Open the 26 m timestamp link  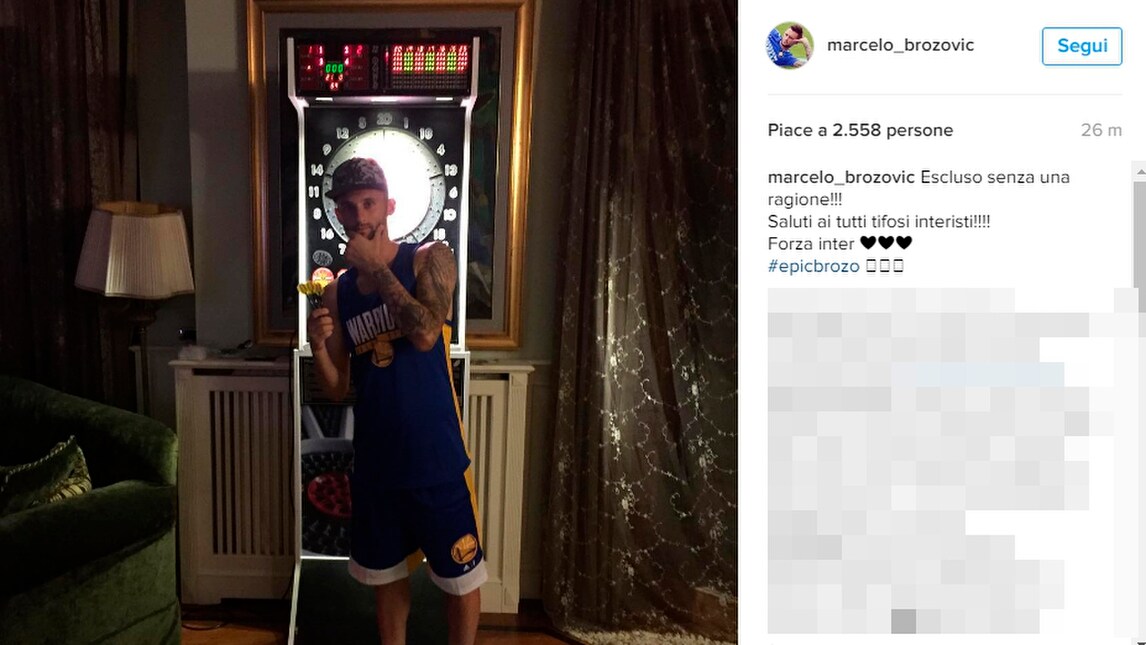coord(1101,130)
